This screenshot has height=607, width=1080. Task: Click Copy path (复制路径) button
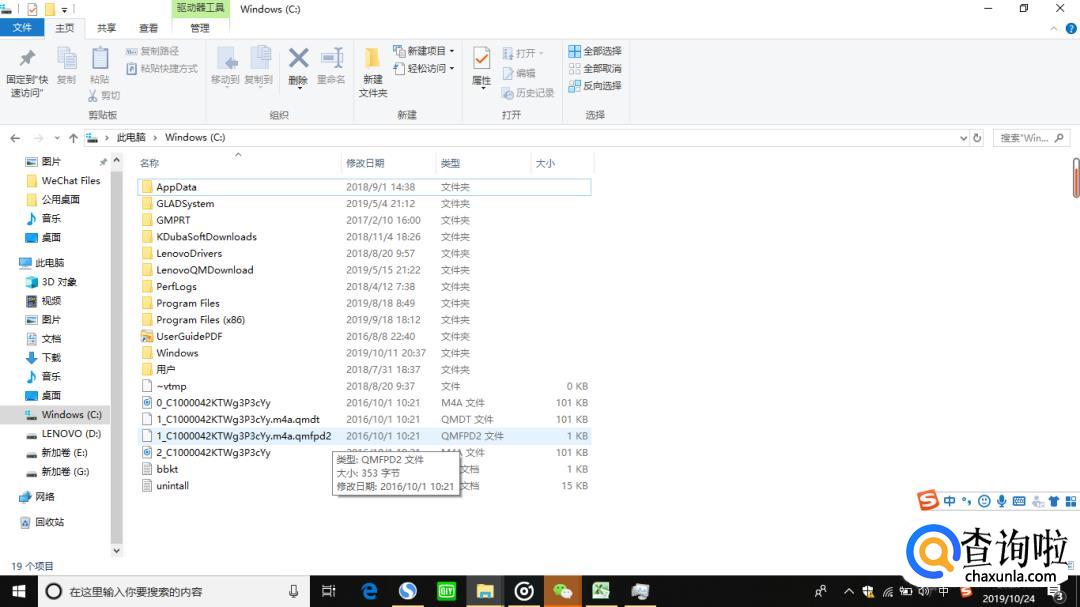coord(152,51)
